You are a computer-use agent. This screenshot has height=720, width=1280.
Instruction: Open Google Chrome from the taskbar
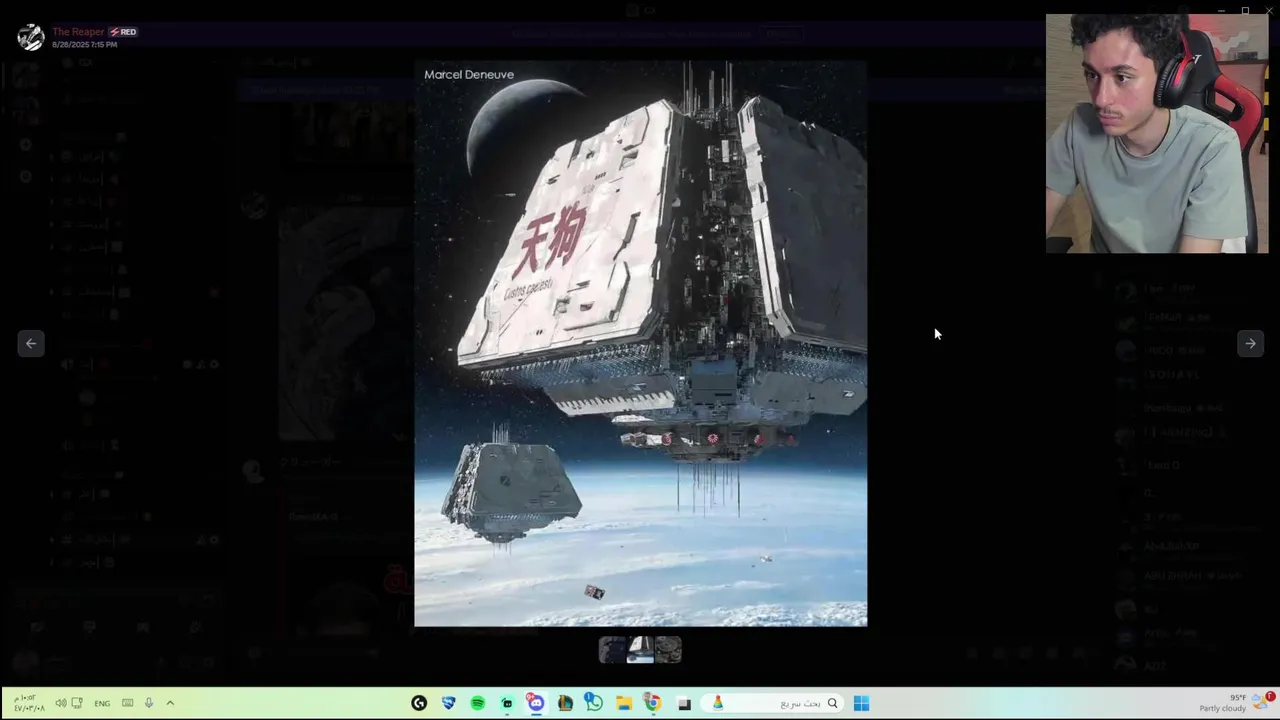click(652, 703)
